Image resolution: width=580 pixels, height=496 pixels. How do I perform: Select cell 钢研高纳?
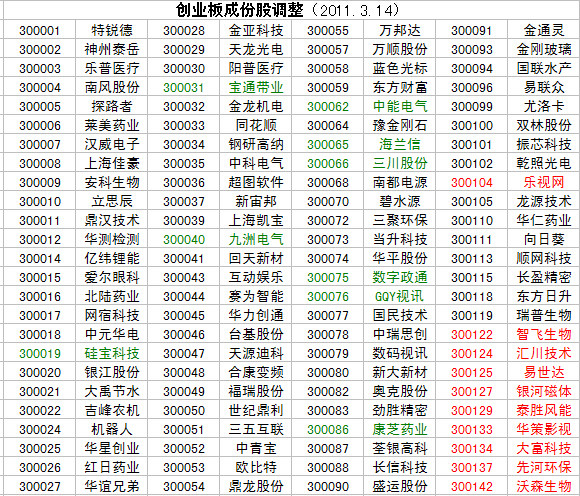point(256,145)
